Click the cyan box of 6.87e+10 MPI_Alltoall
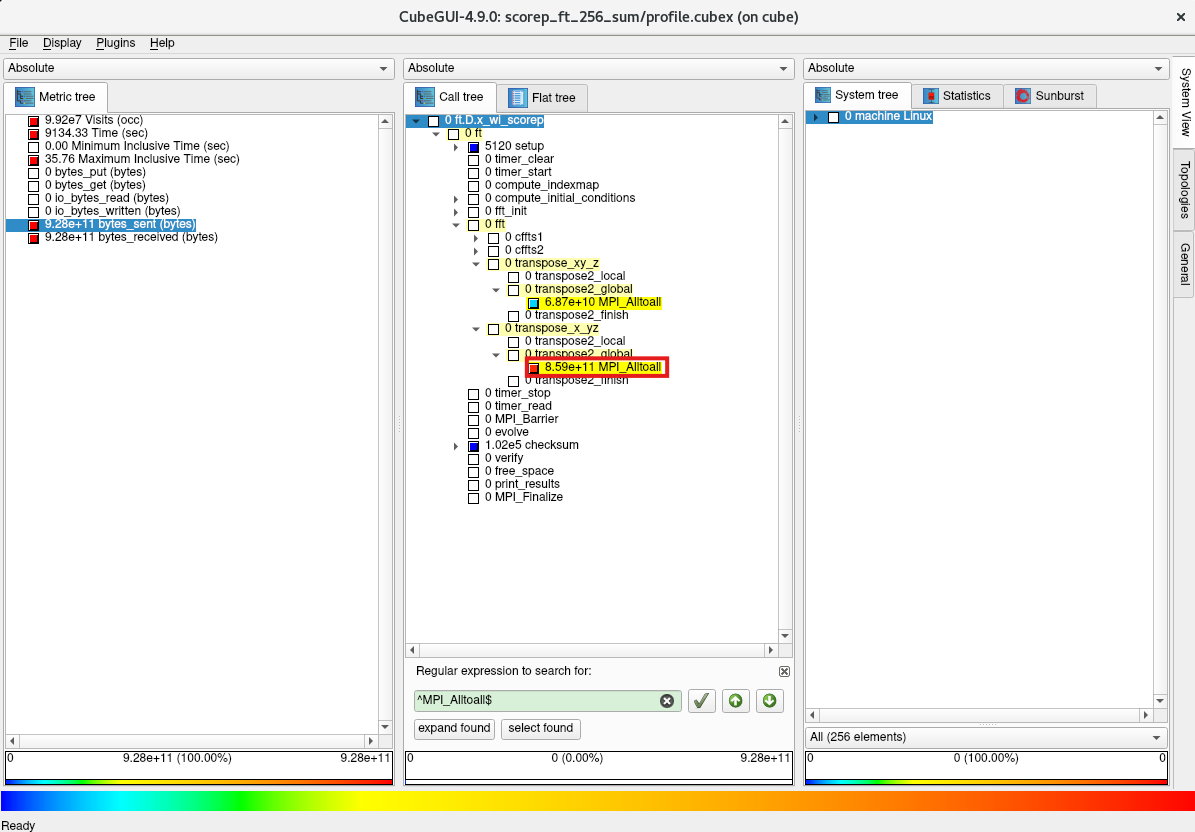 [x=534, y=303]
